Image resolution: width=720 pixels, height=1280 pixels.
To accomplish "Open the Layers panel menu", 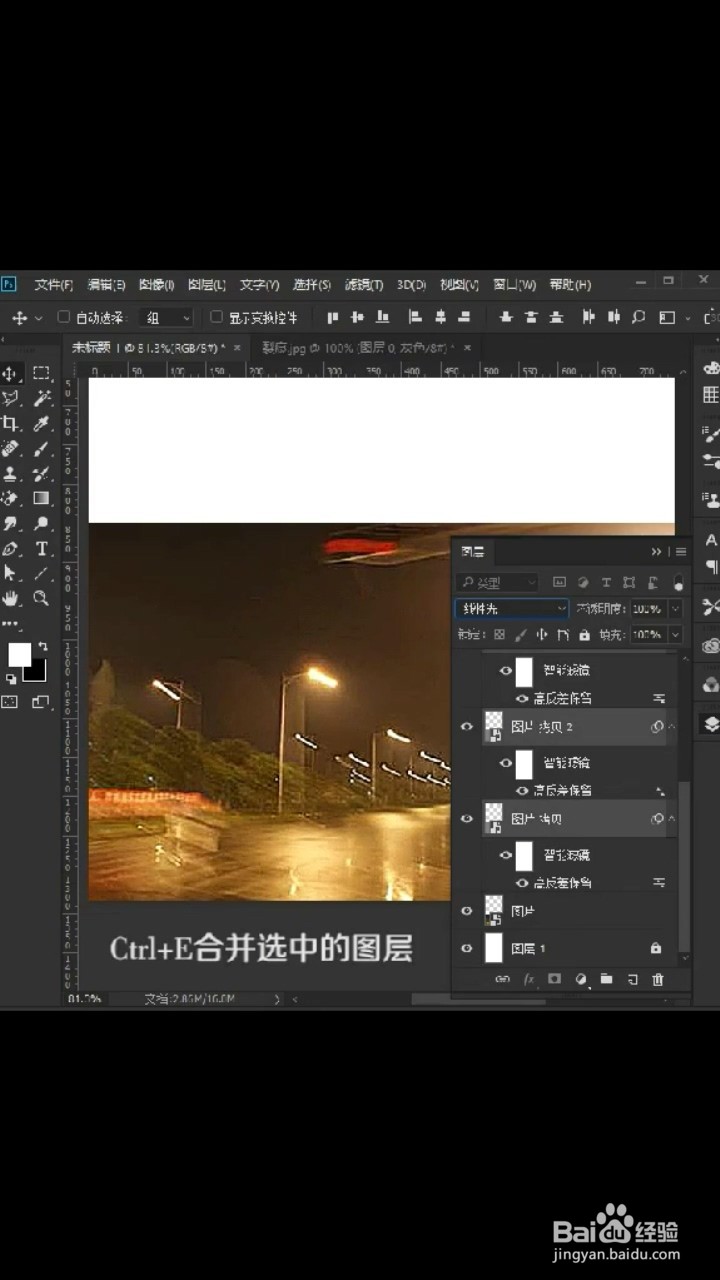I will click(681, 551).
